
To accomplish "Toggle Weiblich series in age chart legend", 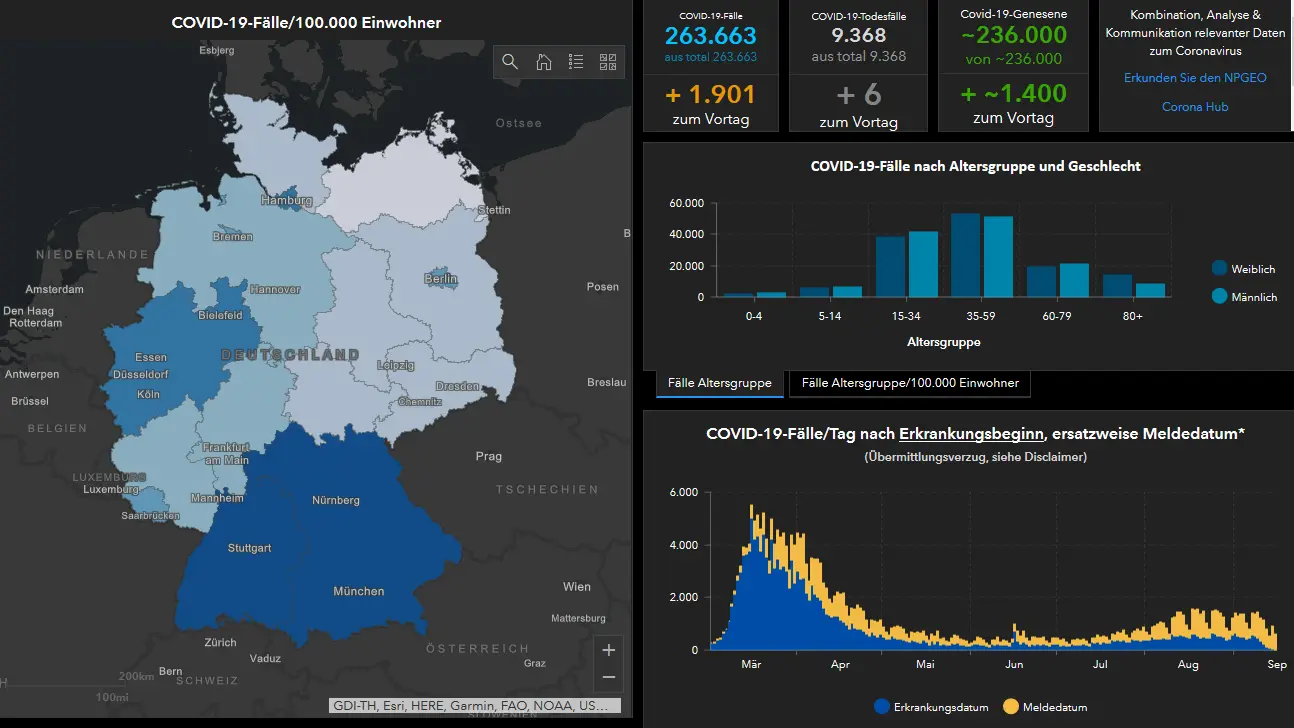I will pyautogui.click(x=1244, y=269).
